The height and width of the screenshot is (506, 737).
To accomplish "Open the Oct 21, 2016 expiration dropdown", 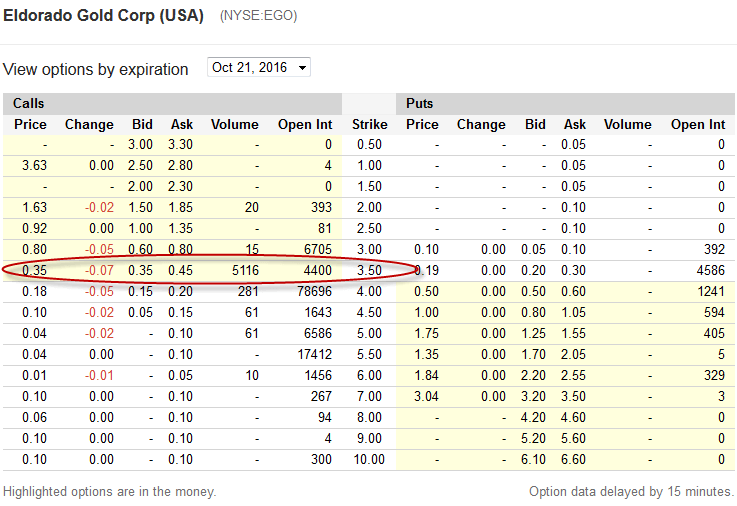I will 259,68.
